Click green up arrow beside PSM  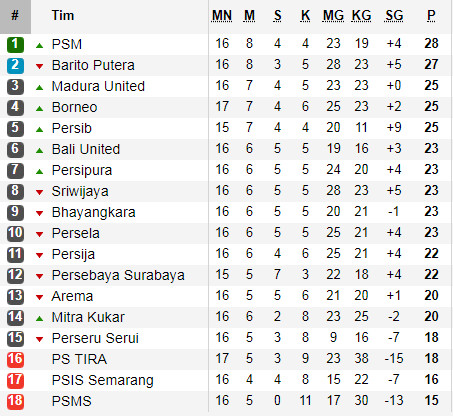point(39,45)
